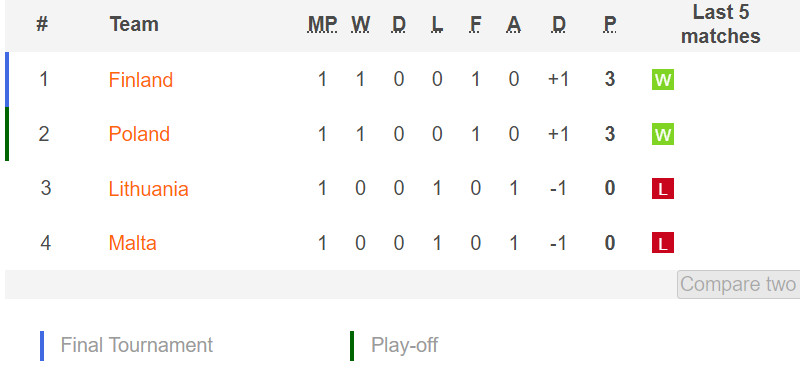Open the Lithuania team link
800x373 pixels.
pyautogui.click(x=148, y=189)
